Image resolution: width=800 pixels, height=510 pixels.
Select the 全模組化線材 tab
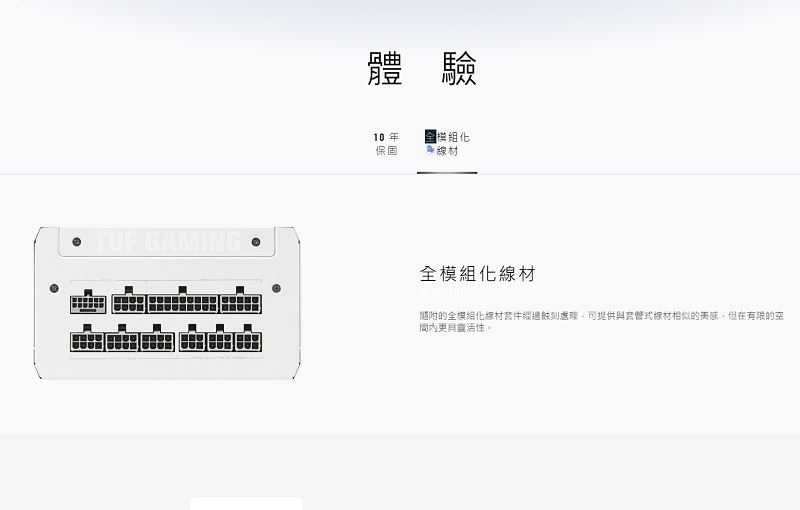(x=447, y=144)
